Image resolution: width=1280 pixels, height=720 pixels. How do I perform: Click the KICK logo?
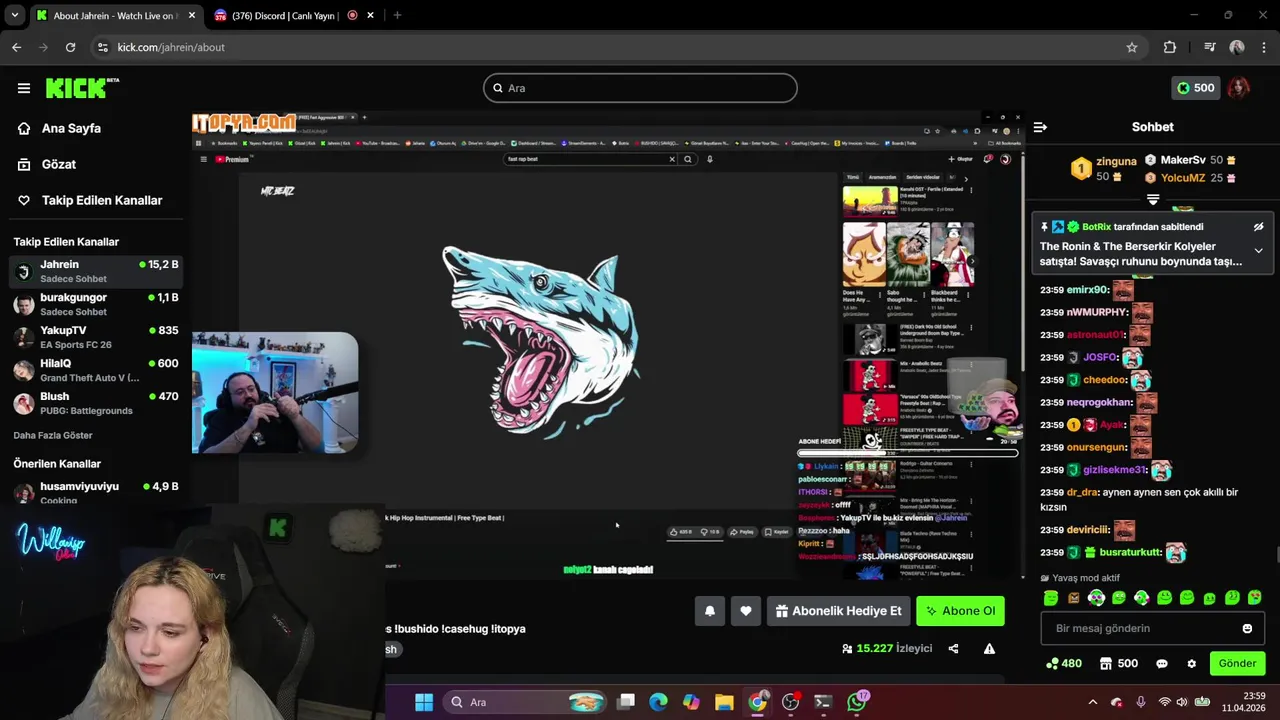82,88
